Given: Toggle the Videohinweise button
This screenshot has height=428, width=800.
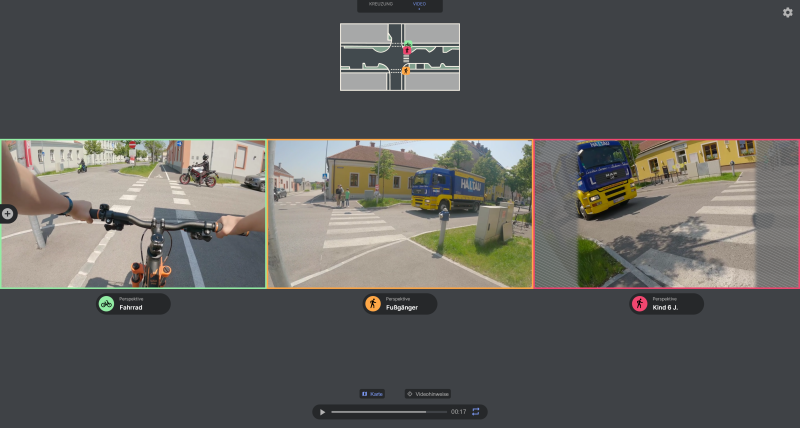Looking at the screenshot, I should [x=428, y=394].
